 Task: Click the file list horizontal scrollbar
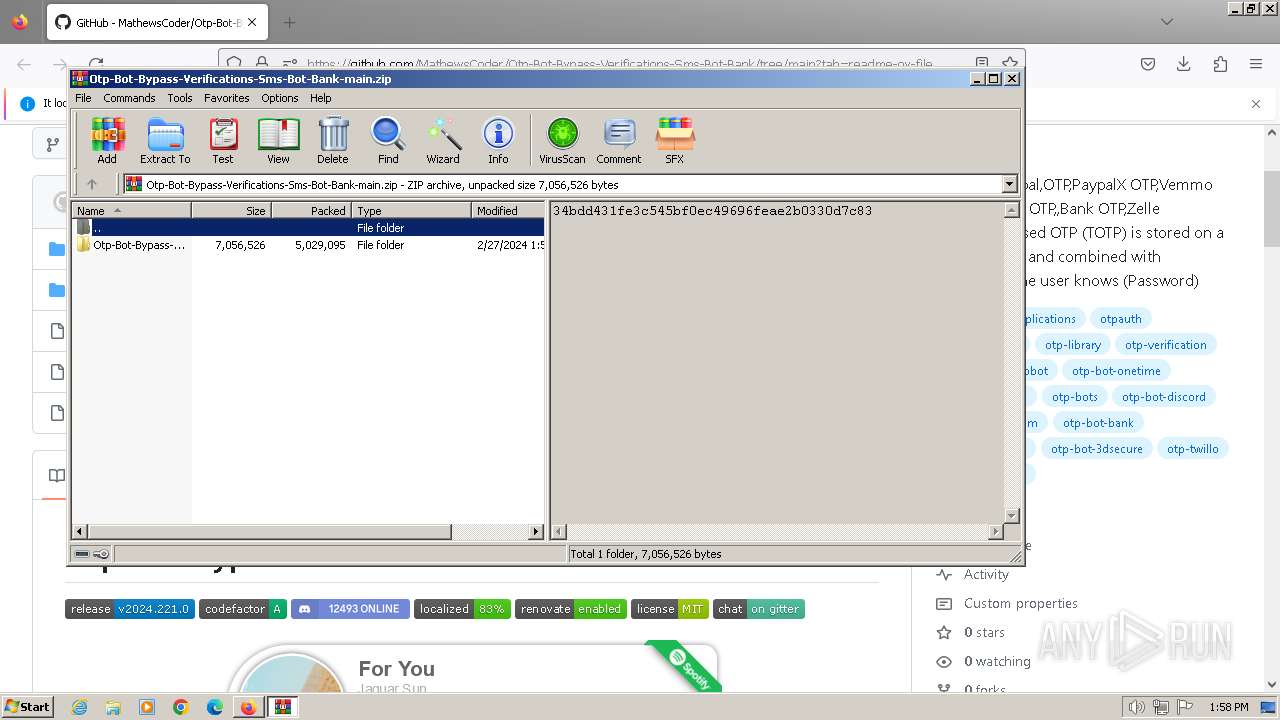308,532
